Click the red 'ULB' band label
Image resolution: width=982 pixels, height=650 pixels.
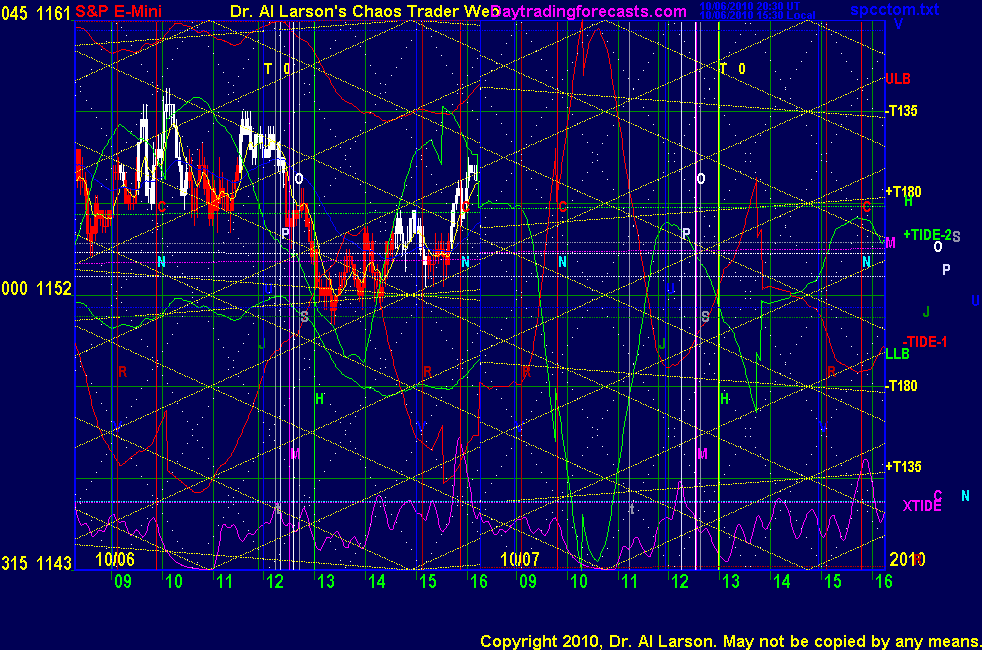click(x=898, y=79)
